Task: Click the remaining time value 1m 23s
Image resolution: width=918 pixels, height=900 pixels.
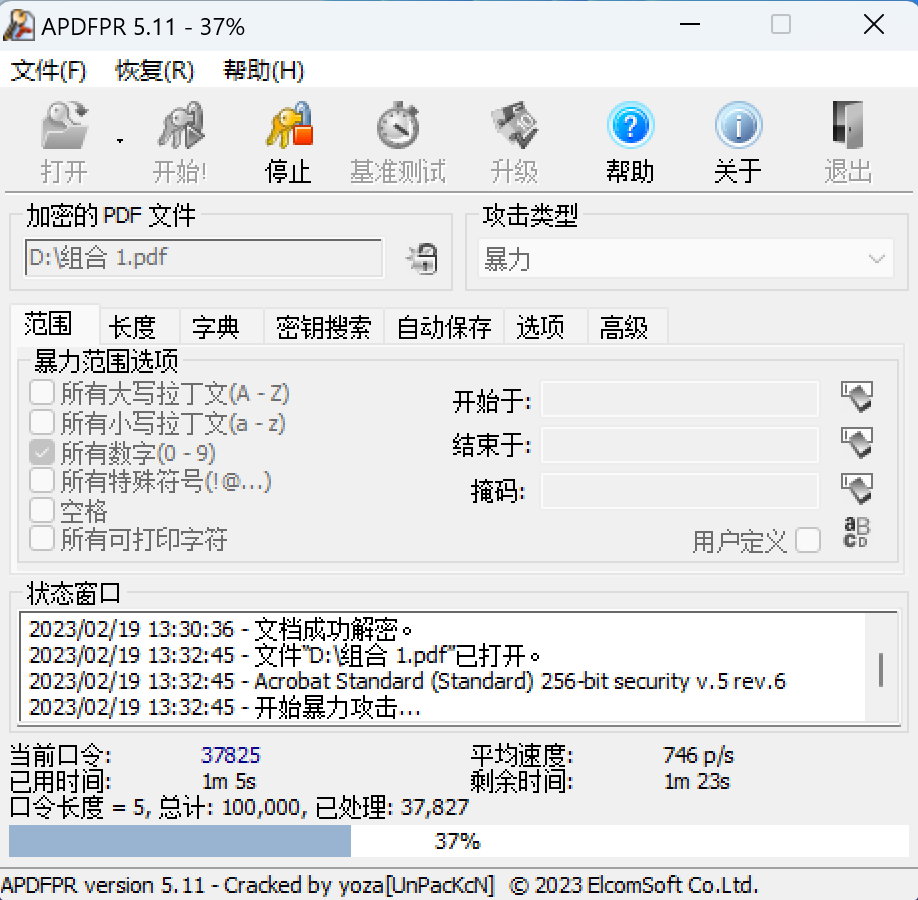Action: click(697, 782)
